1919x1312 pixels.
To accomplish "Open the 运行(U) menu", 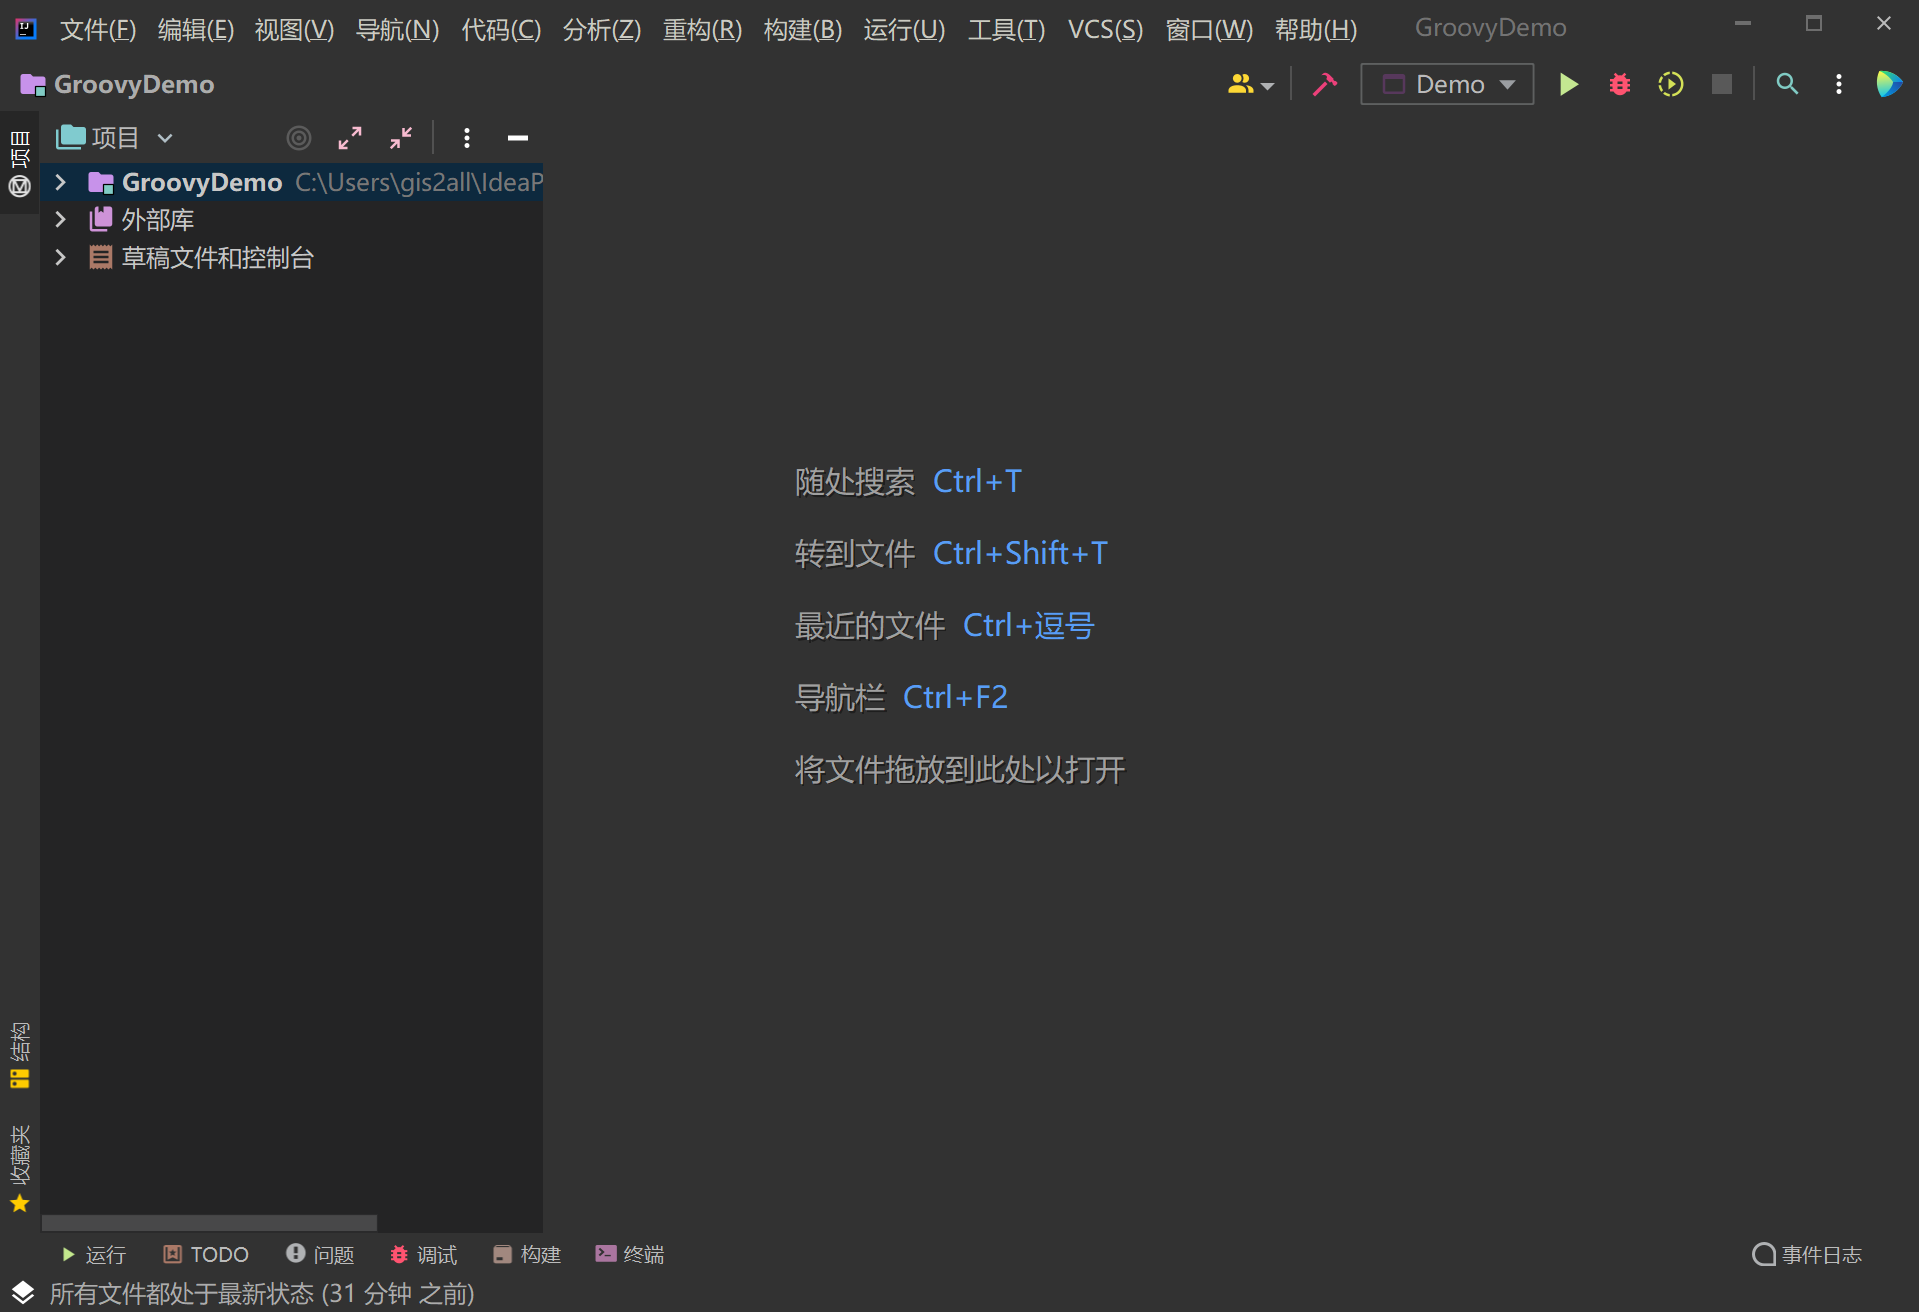I will pos(904,29).
